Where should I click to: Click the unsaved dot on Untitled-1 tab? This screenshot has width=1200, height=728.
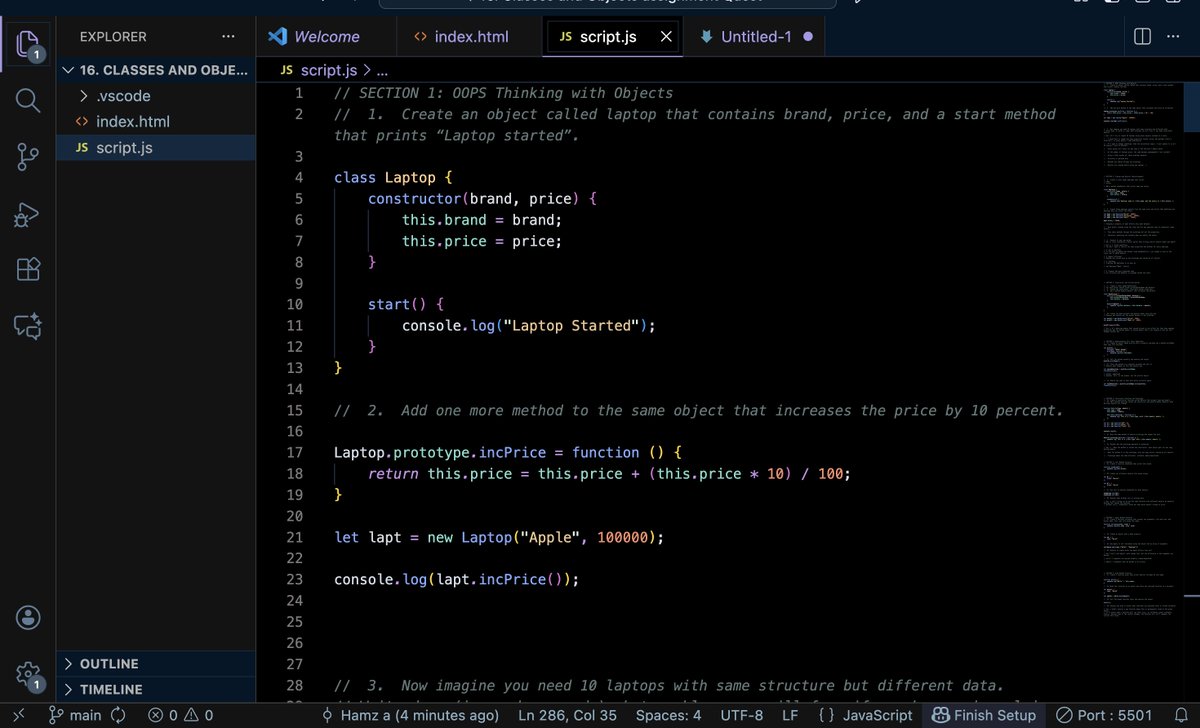click(x=808, y=37)
